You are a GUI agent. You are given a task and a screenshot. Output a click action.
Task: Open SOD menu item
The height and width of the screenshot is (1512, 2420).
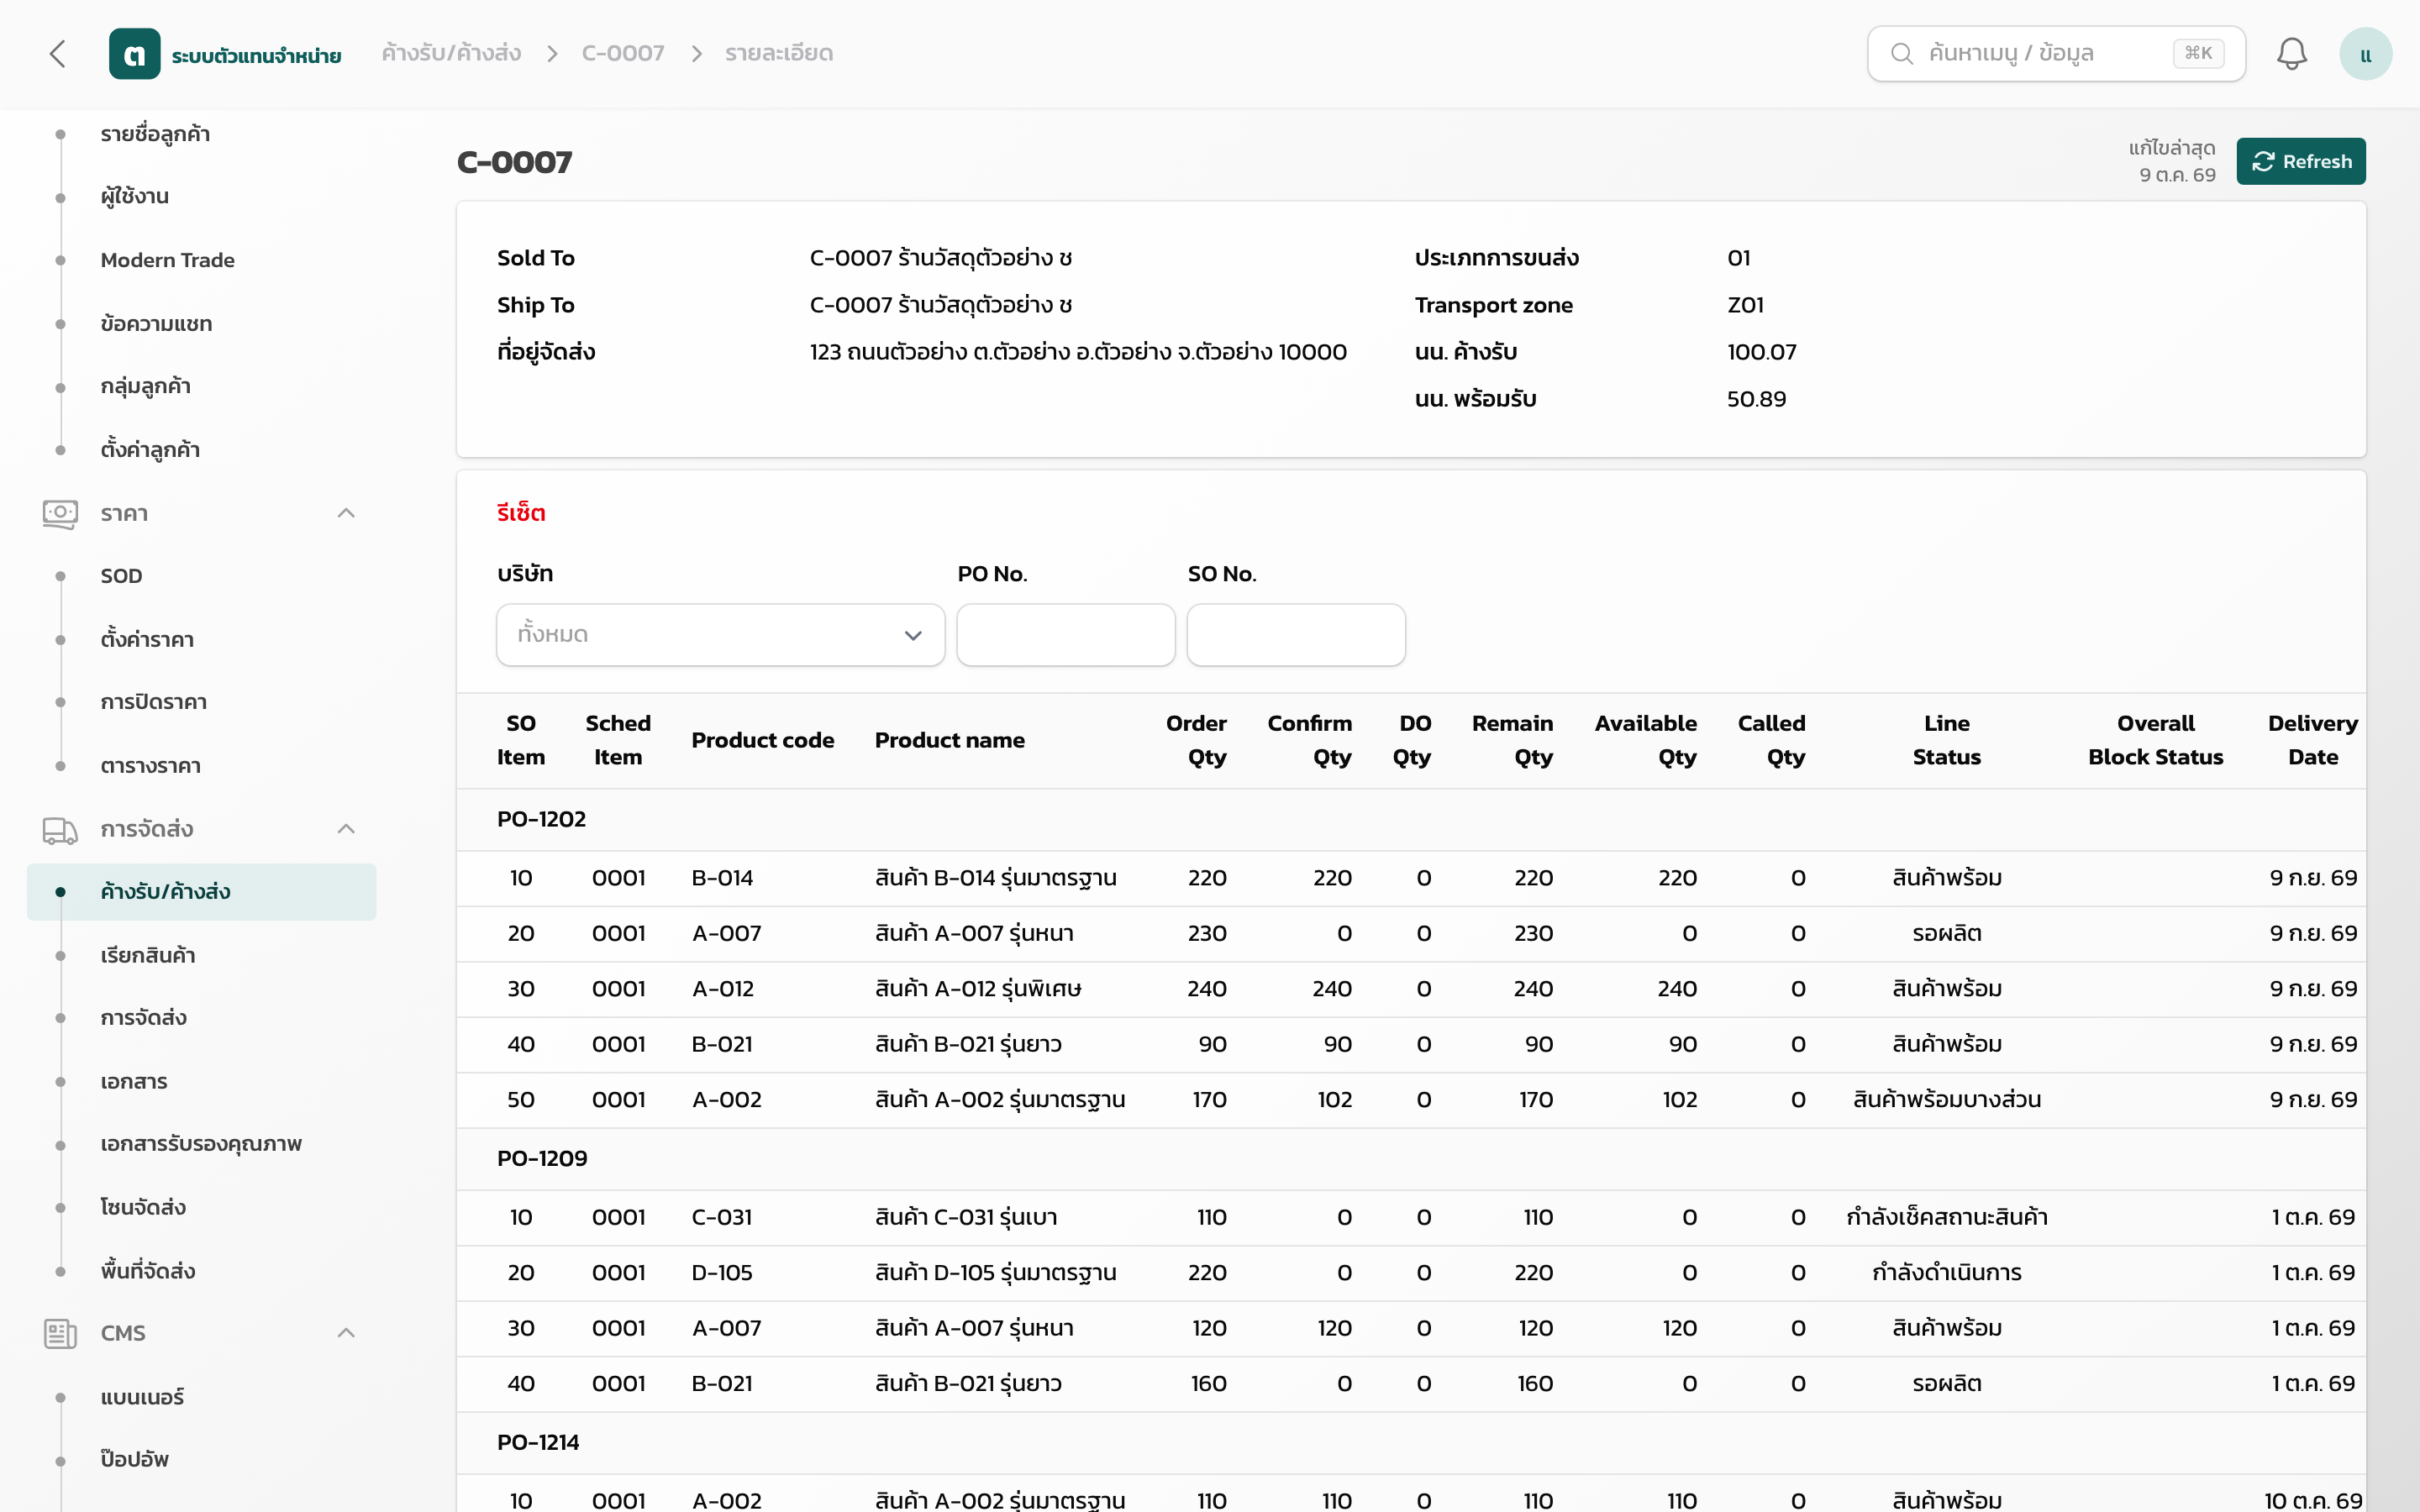point(121,576)
